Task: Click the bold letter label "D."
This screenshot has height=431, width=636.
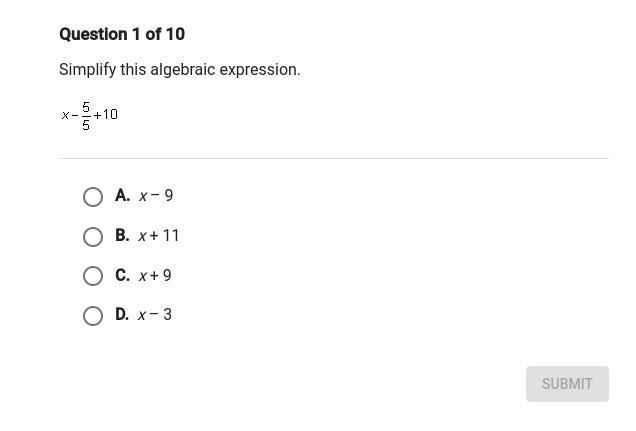Action: [x=122, y=315]
